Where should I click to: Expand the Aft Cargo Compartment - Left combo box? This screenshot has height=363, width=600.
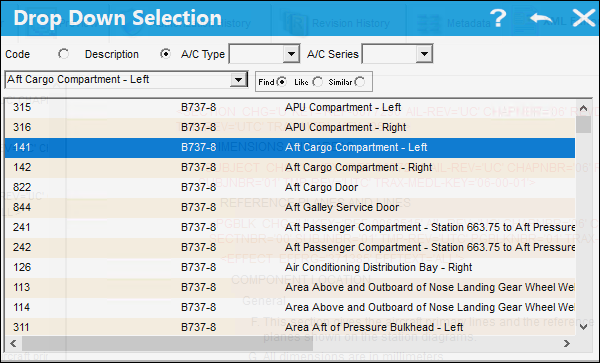[x=239, y=80]
